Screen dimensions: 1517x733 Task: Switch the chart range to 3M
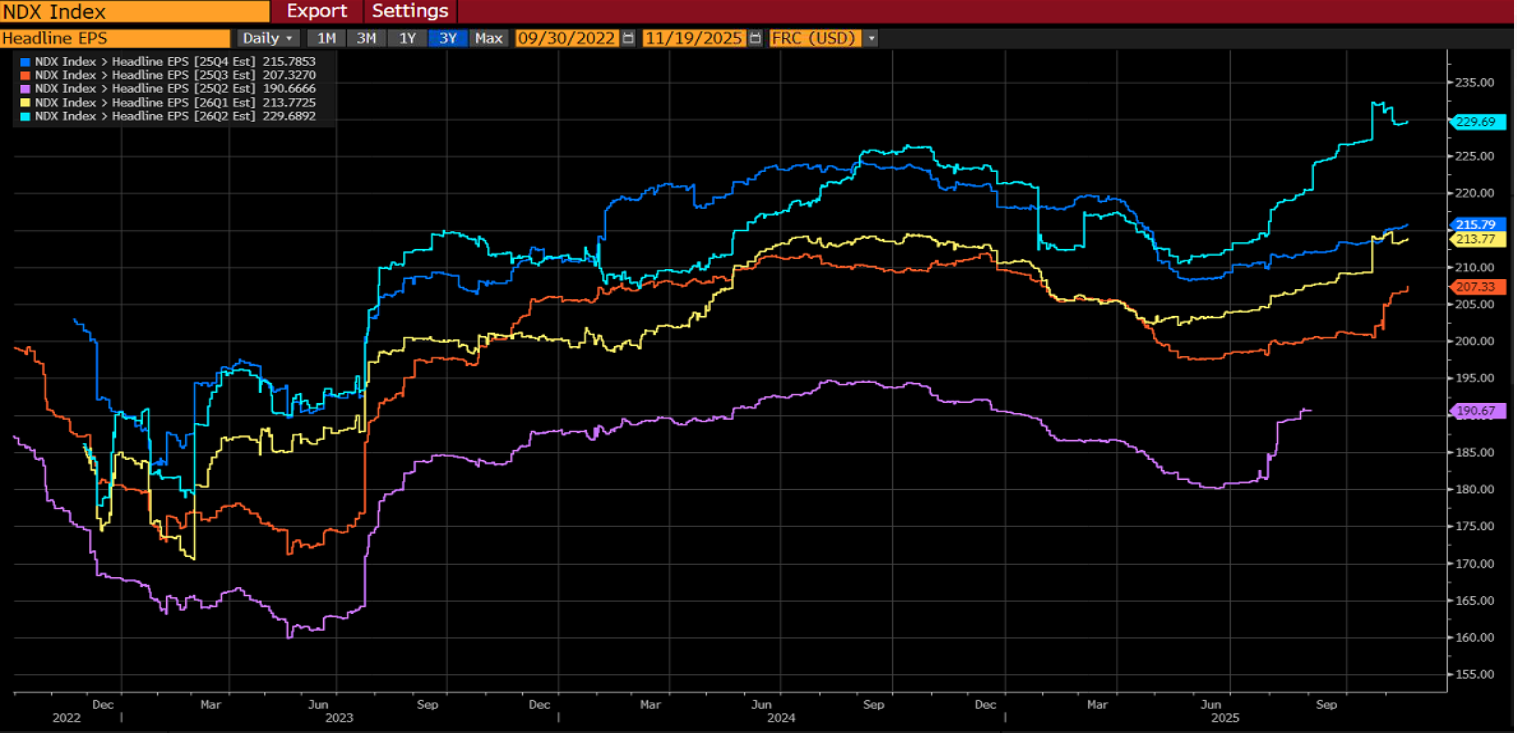(366, 38)
